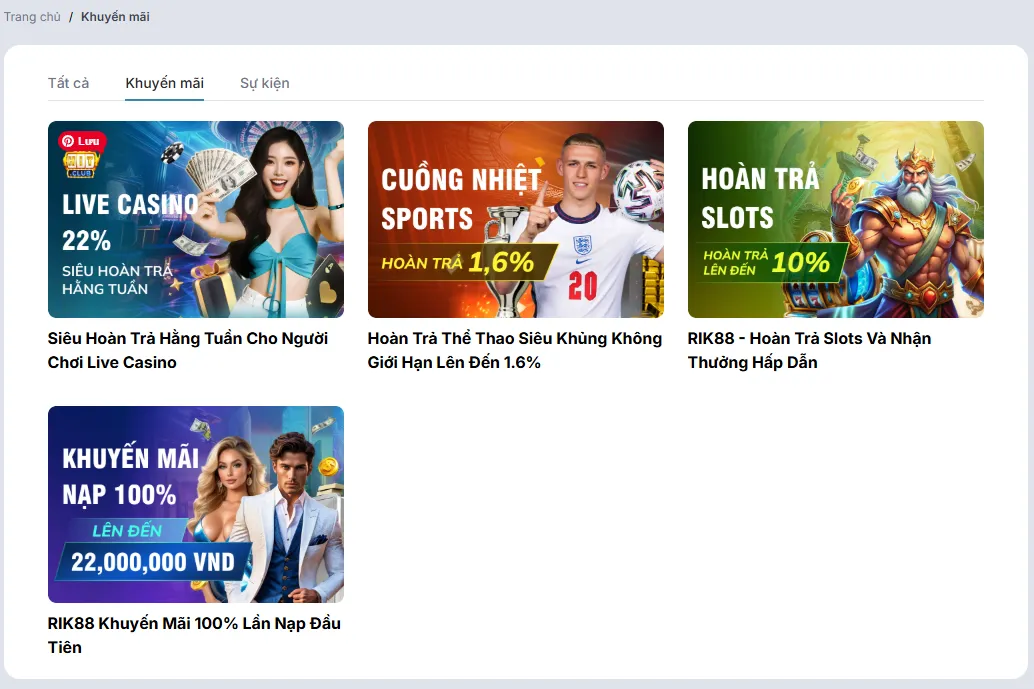Click the Pinterest Lưu save button

[x=82, y=140]
